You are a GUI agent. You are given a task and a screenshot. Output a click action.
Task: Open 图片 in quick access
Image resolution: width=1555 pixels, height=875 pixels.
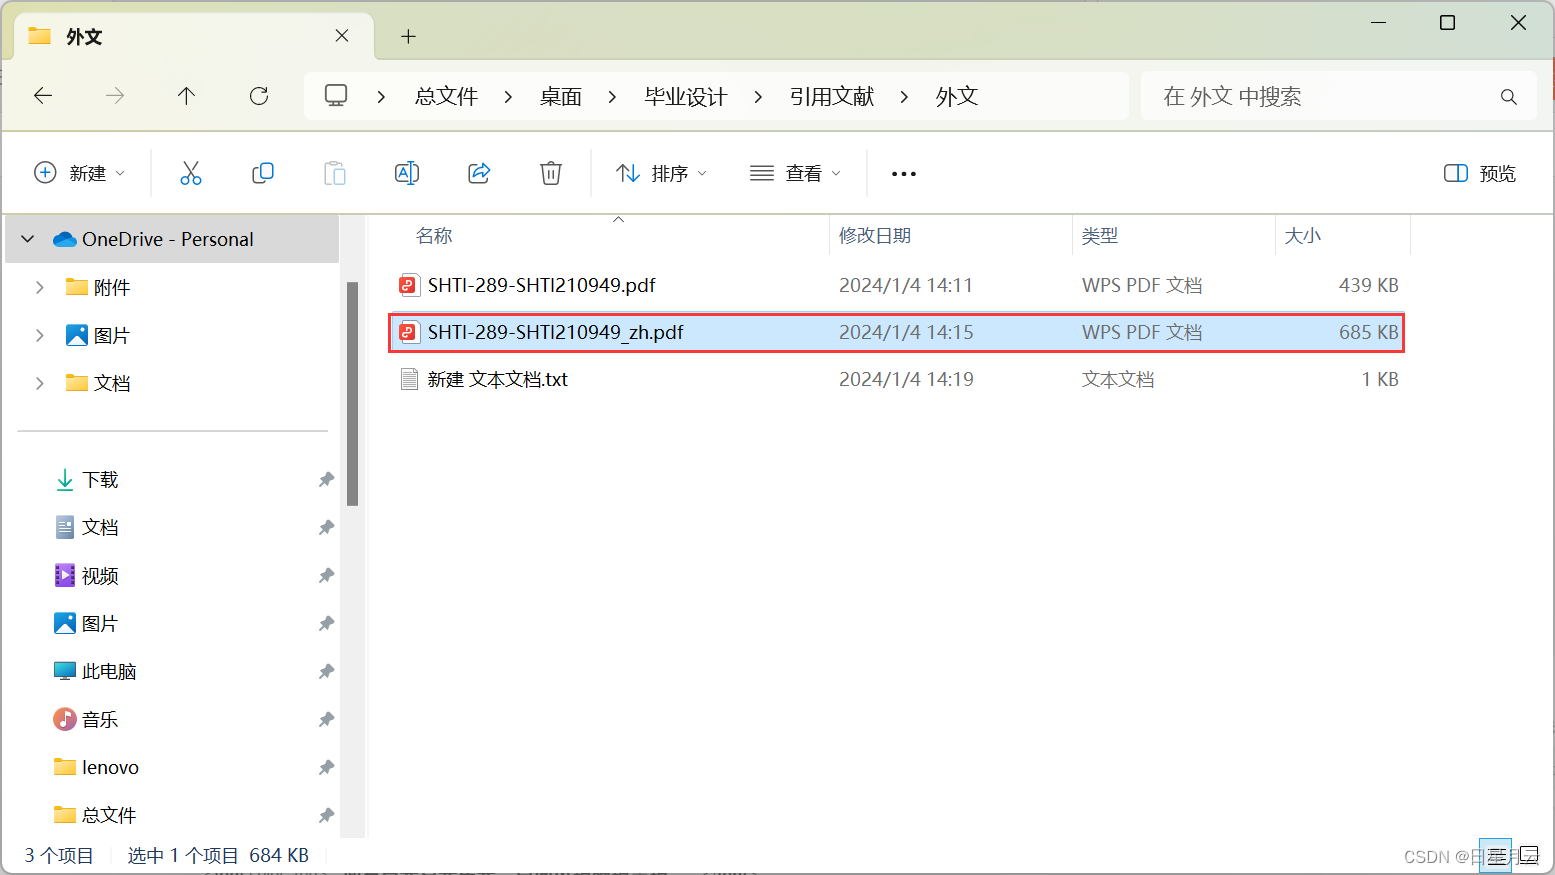(100, 624)
